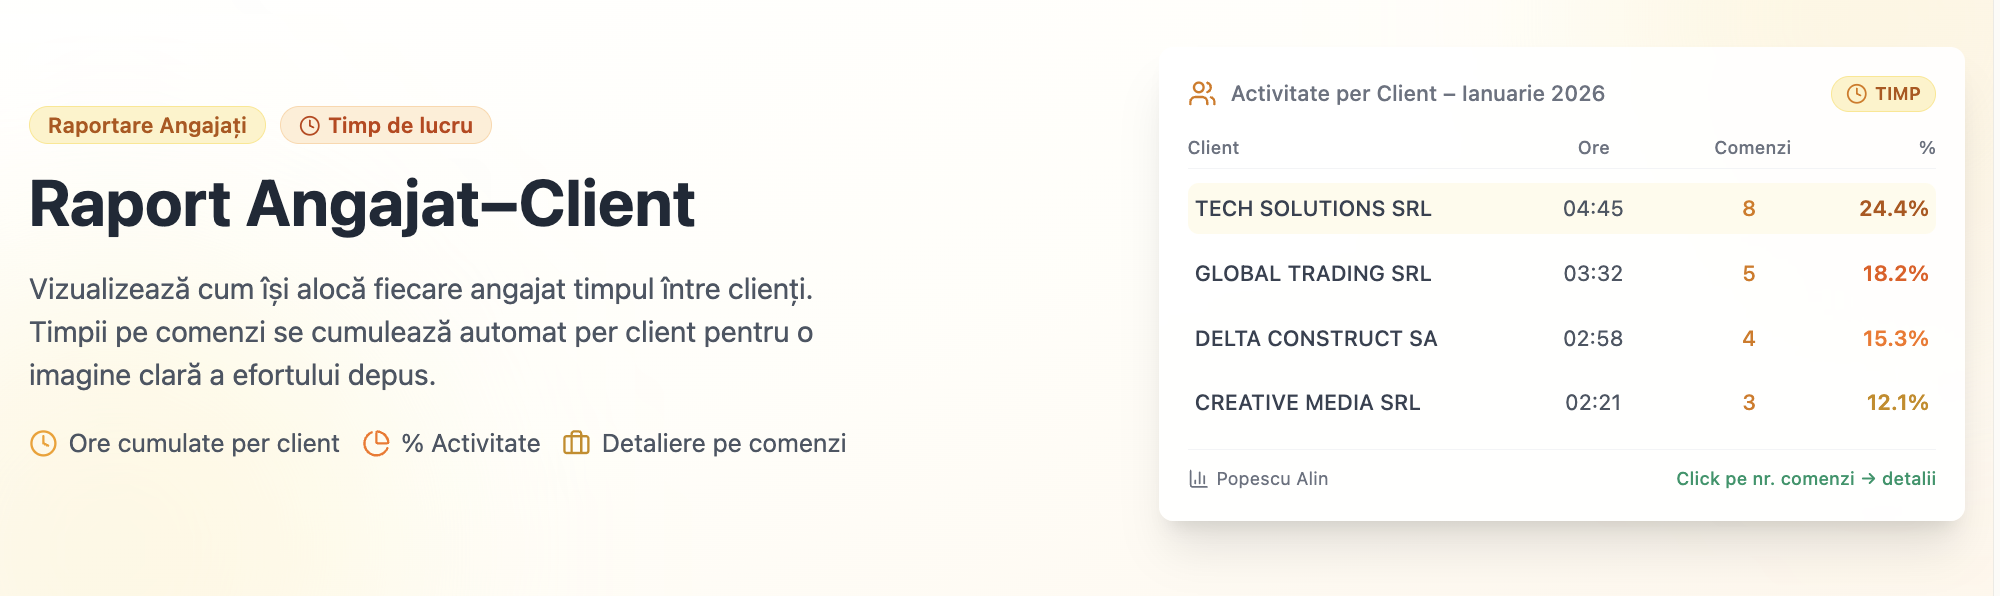Click the Client column header
Screen dimensions: 2000x596
pos(1213,148)
